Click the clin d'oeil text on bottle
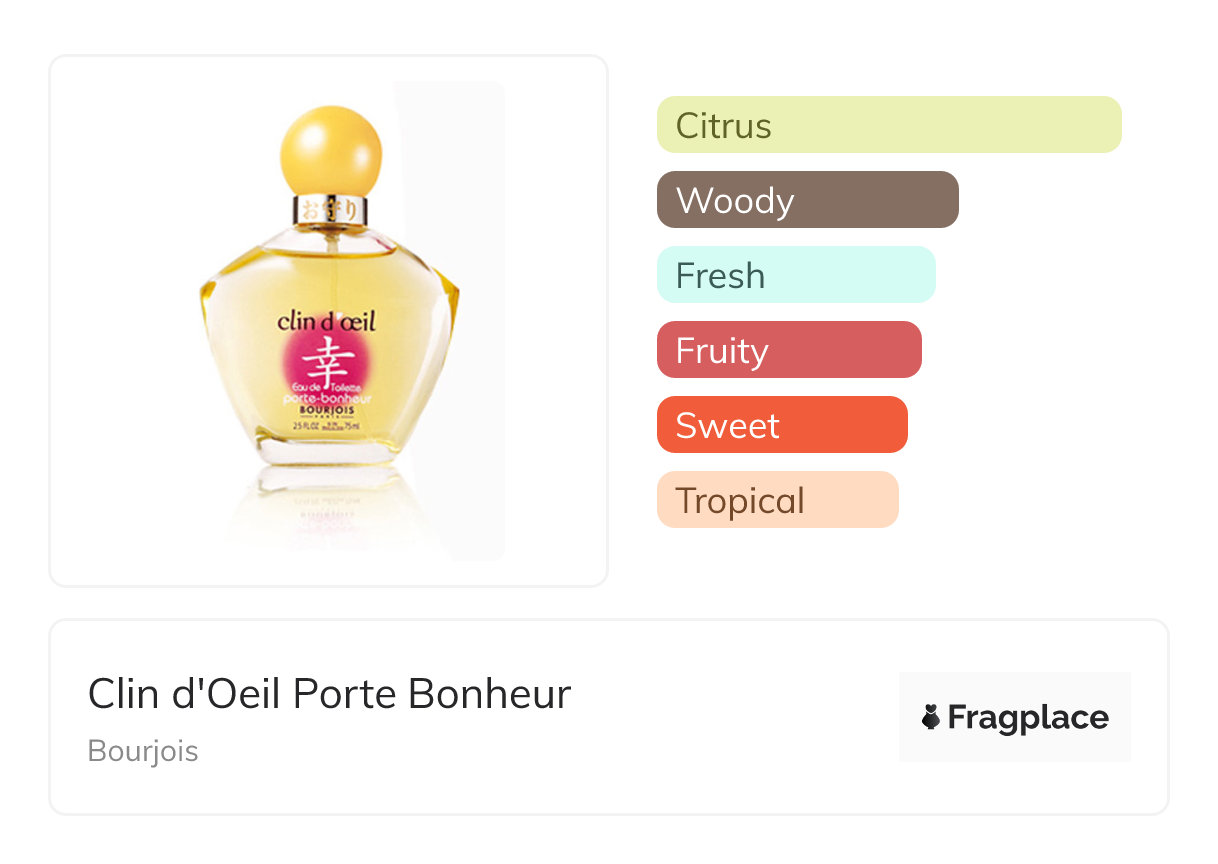The width and height of the screenshot is (1218, 864). pos(327,321)
